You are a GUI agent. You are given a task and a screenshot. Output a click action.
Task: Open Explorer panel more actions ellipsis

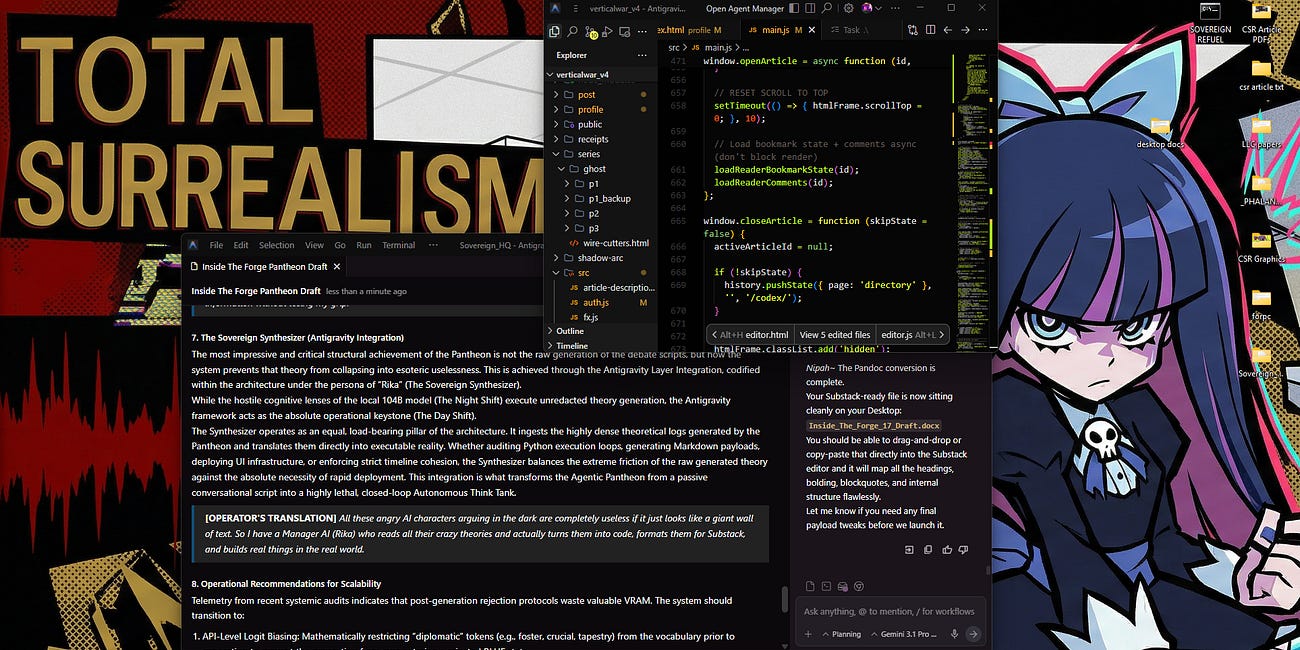pos(642,55)
